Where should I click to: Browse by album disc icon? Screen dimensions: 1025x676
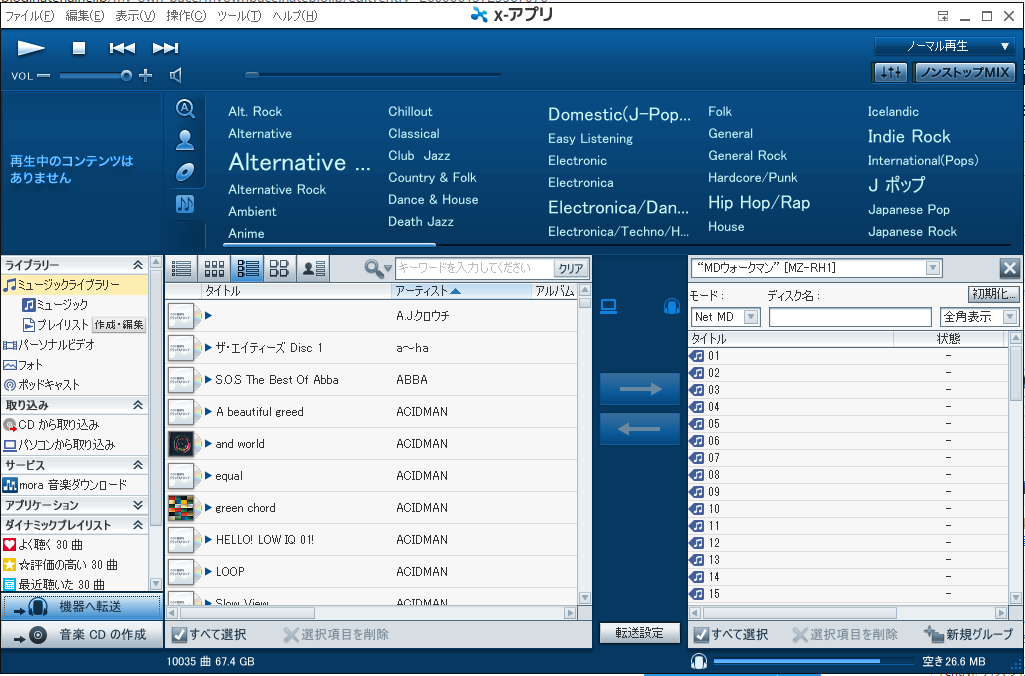point(185,172)
